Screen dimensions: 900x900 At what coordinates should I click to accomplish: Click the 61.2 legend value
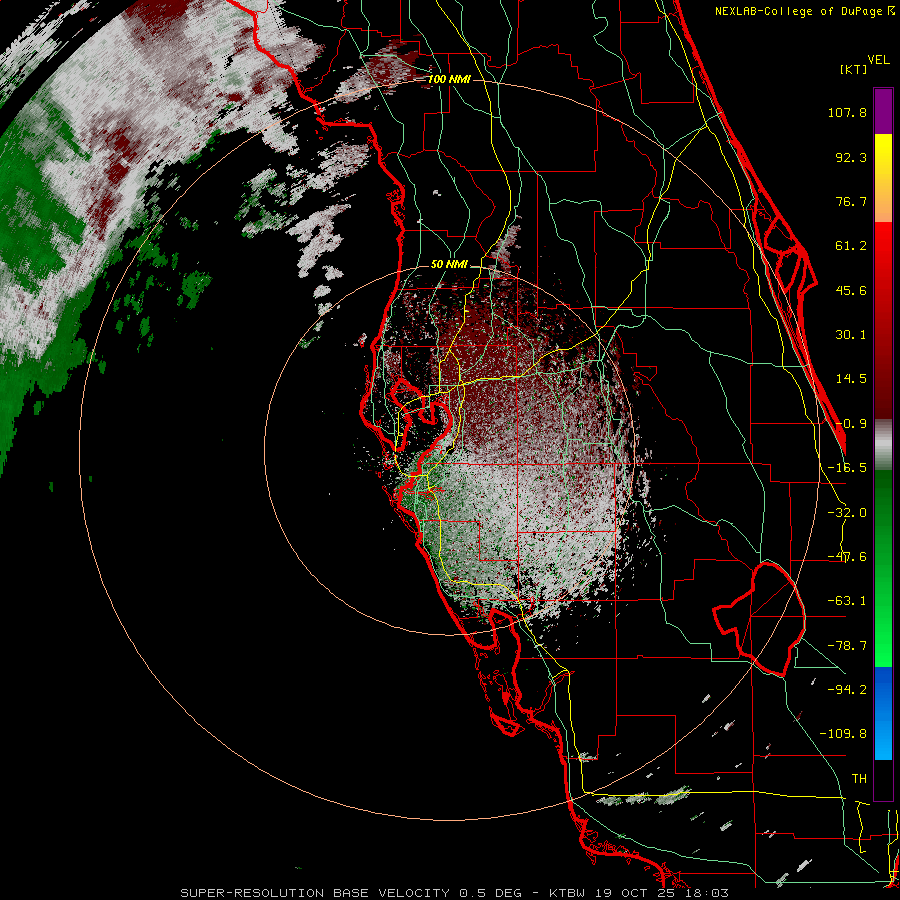click(x=851, y=246)
